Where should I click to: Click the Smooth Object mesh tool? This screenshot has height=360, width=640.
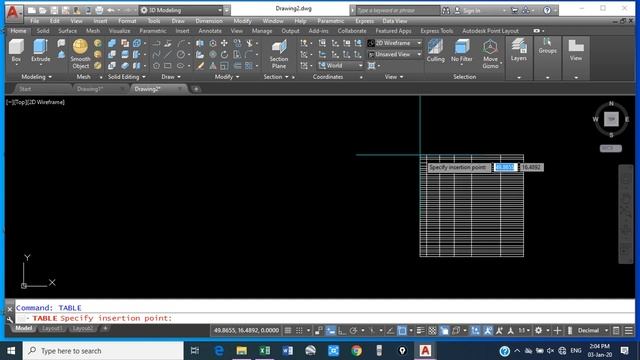coord(80,53)
